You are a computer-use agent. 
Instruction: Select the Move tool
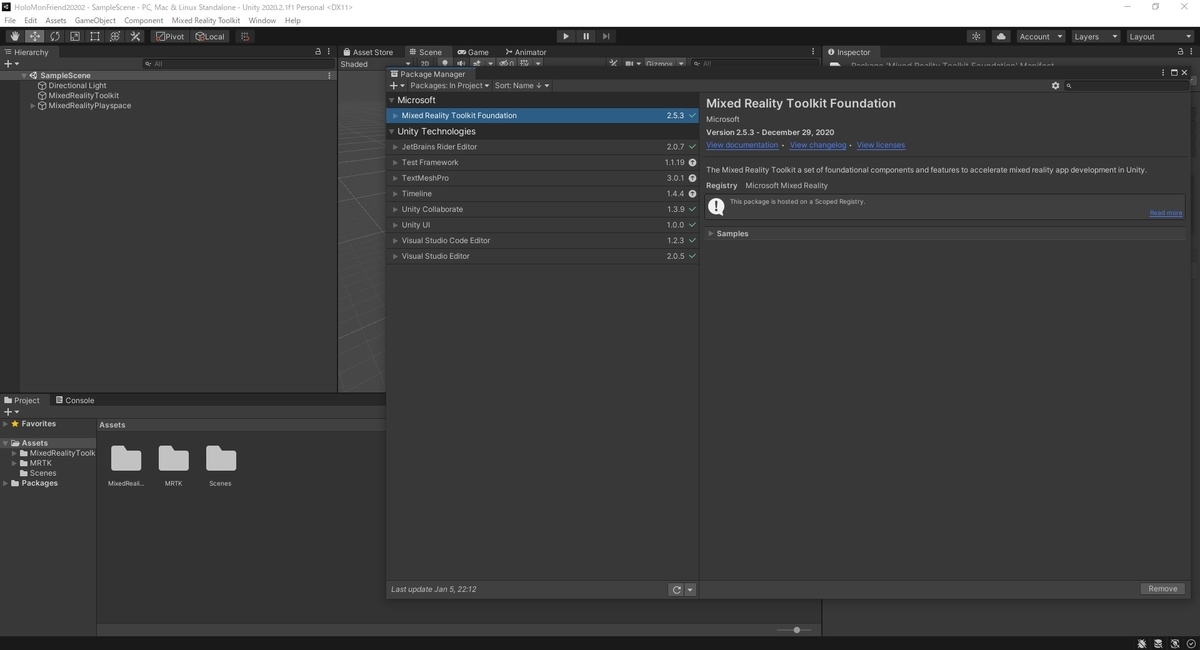click(x=35, y=36)
